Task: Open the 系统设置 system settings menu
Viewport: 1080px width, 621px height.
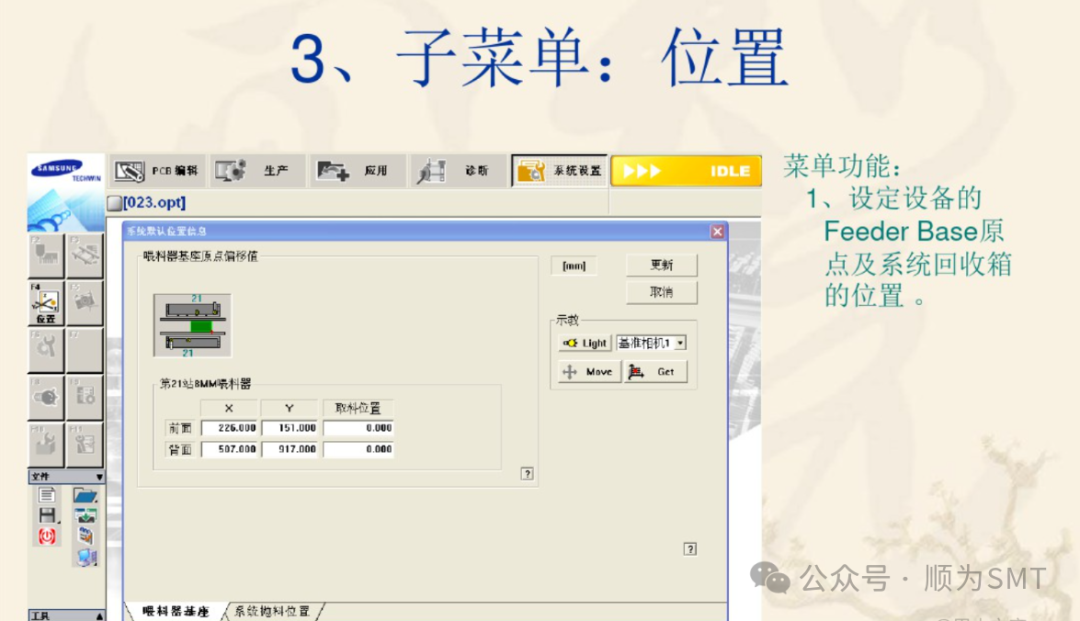Action: 559,171
